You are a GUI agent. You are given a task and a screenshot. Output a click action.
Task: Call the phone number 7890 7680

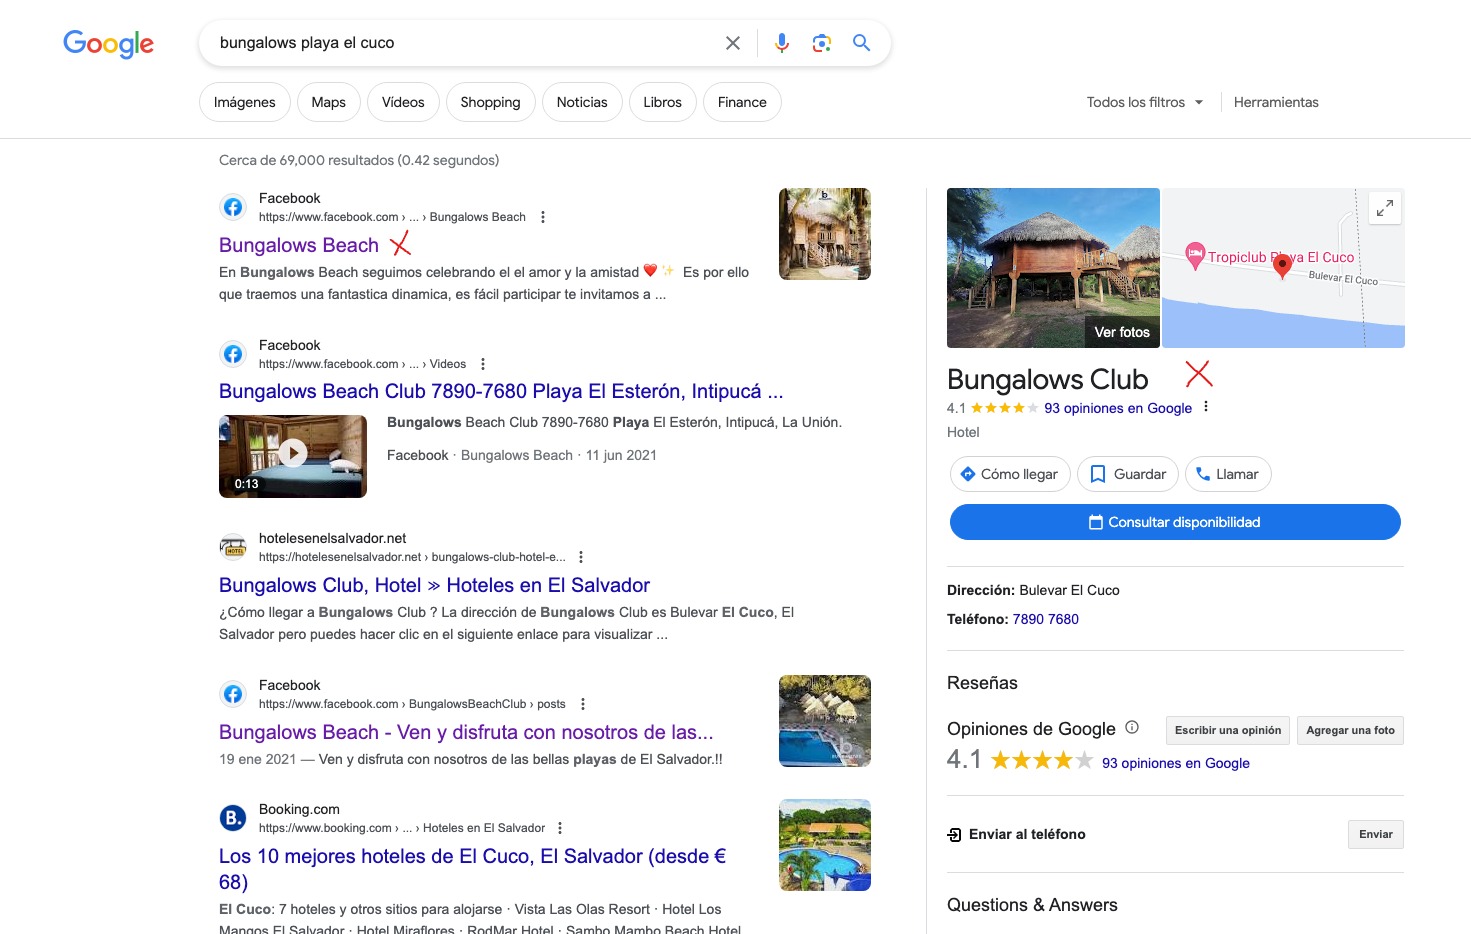tap(1046, 619)
